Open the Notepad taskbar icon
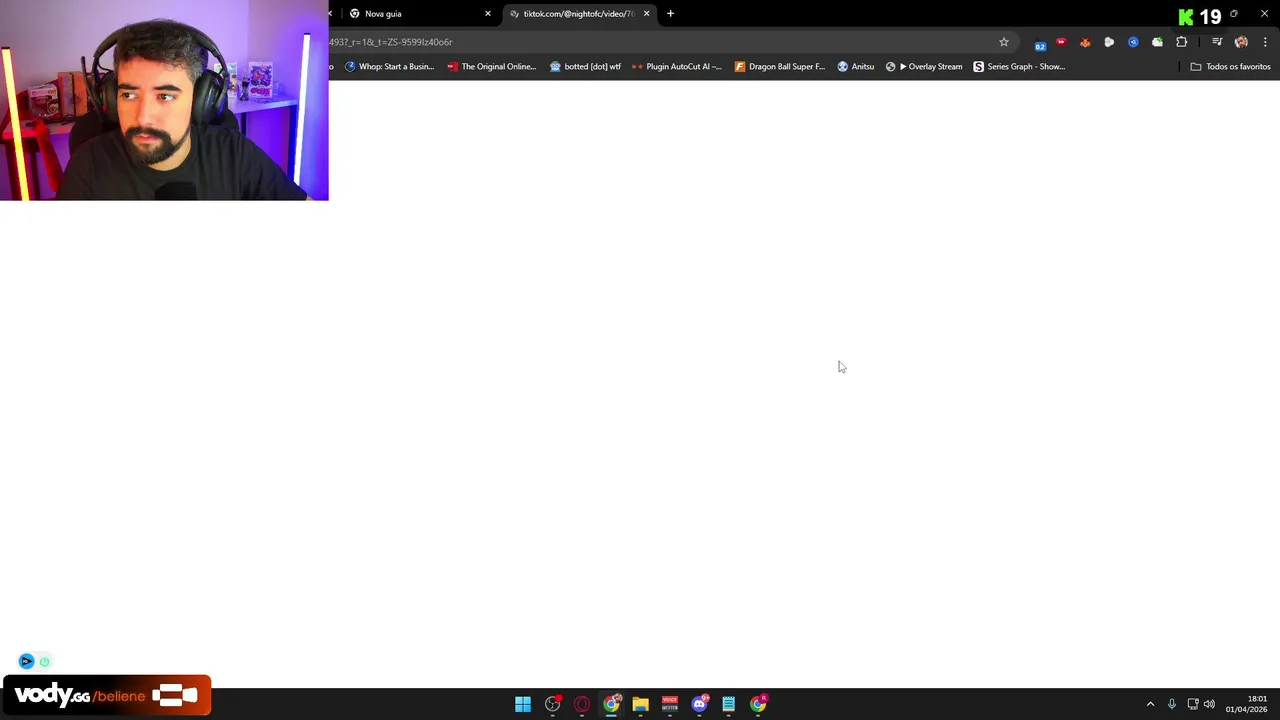 tap(729, 704)
